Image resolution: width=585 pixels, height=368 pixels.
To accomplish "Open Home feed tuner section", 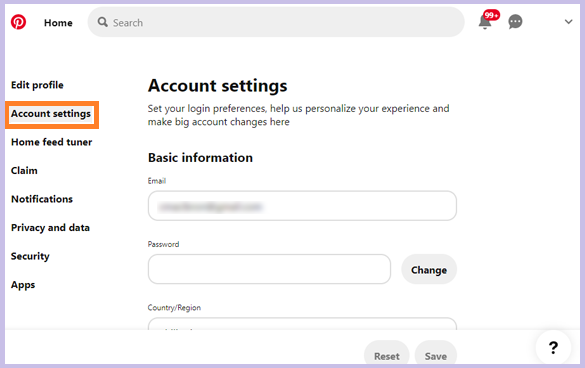I will click(x=51, y=142).
